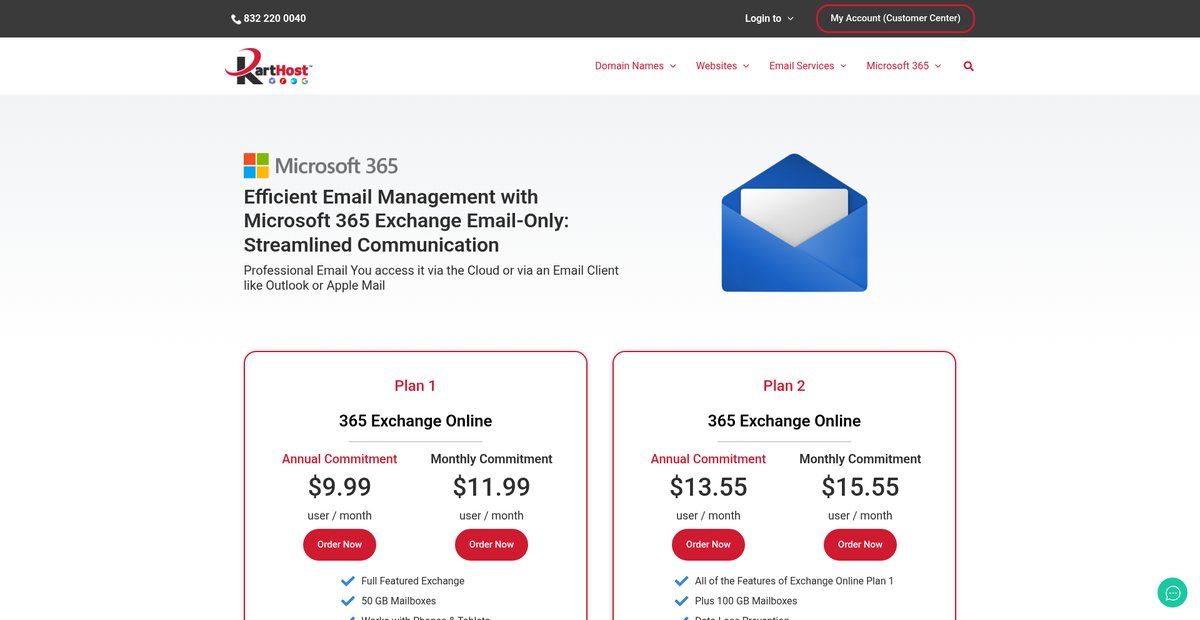The width and height of the screenshot is (1200, 620).
Task: Expand the Email Services menu
Action: (807, 66)
